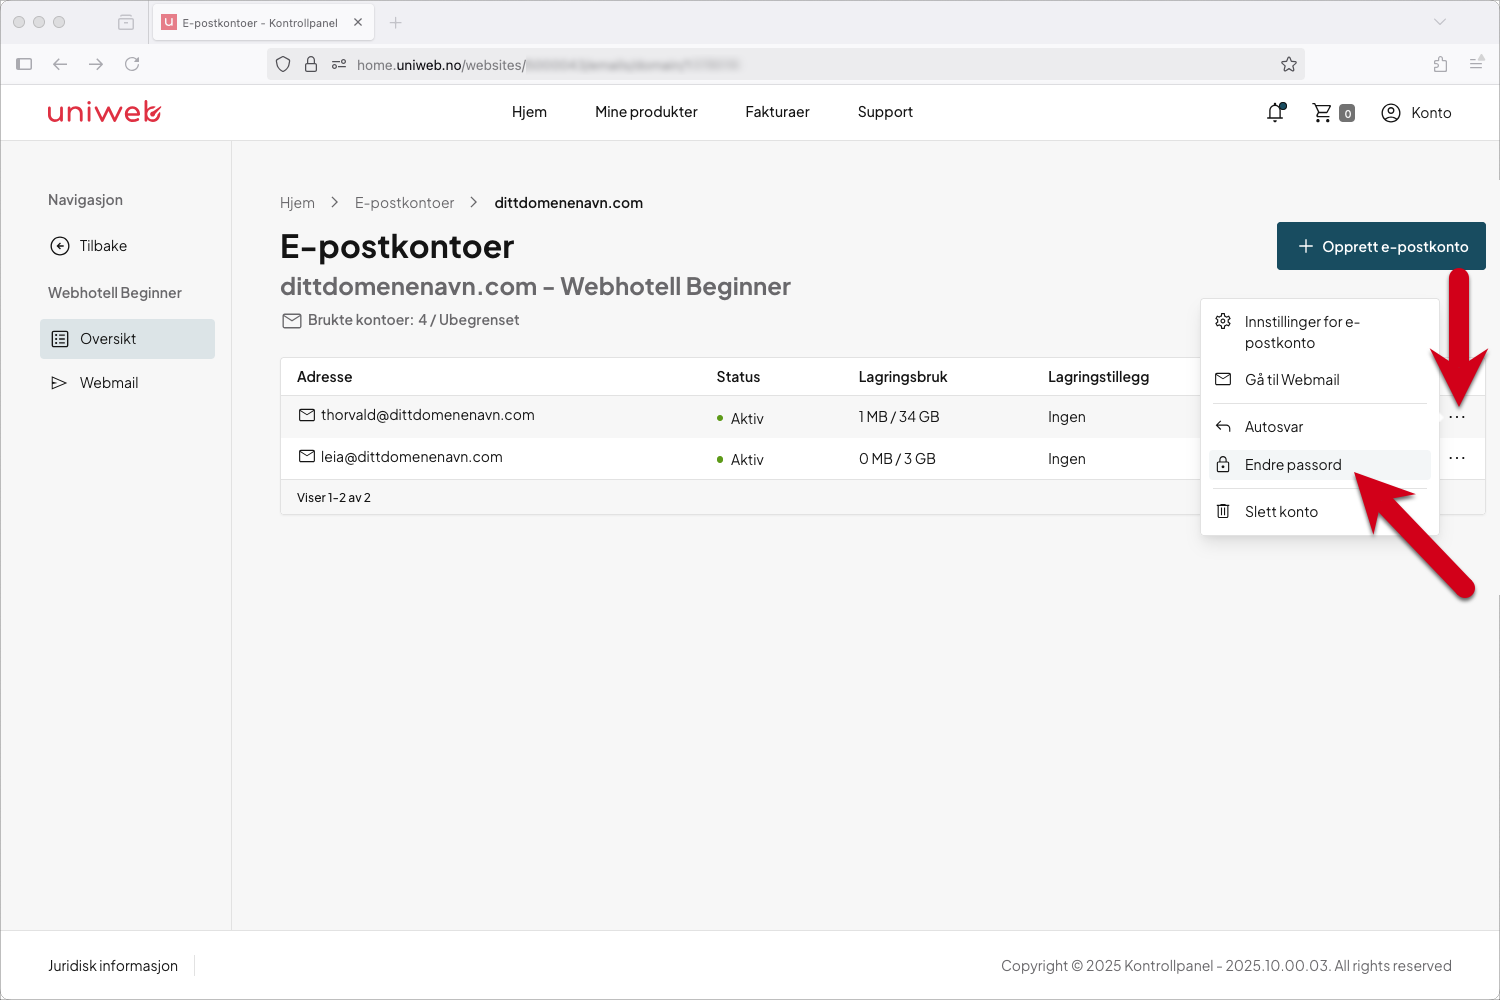Click the Adresse column header
This screenshot has width=1500, height=1000.
tap(324, 377)
